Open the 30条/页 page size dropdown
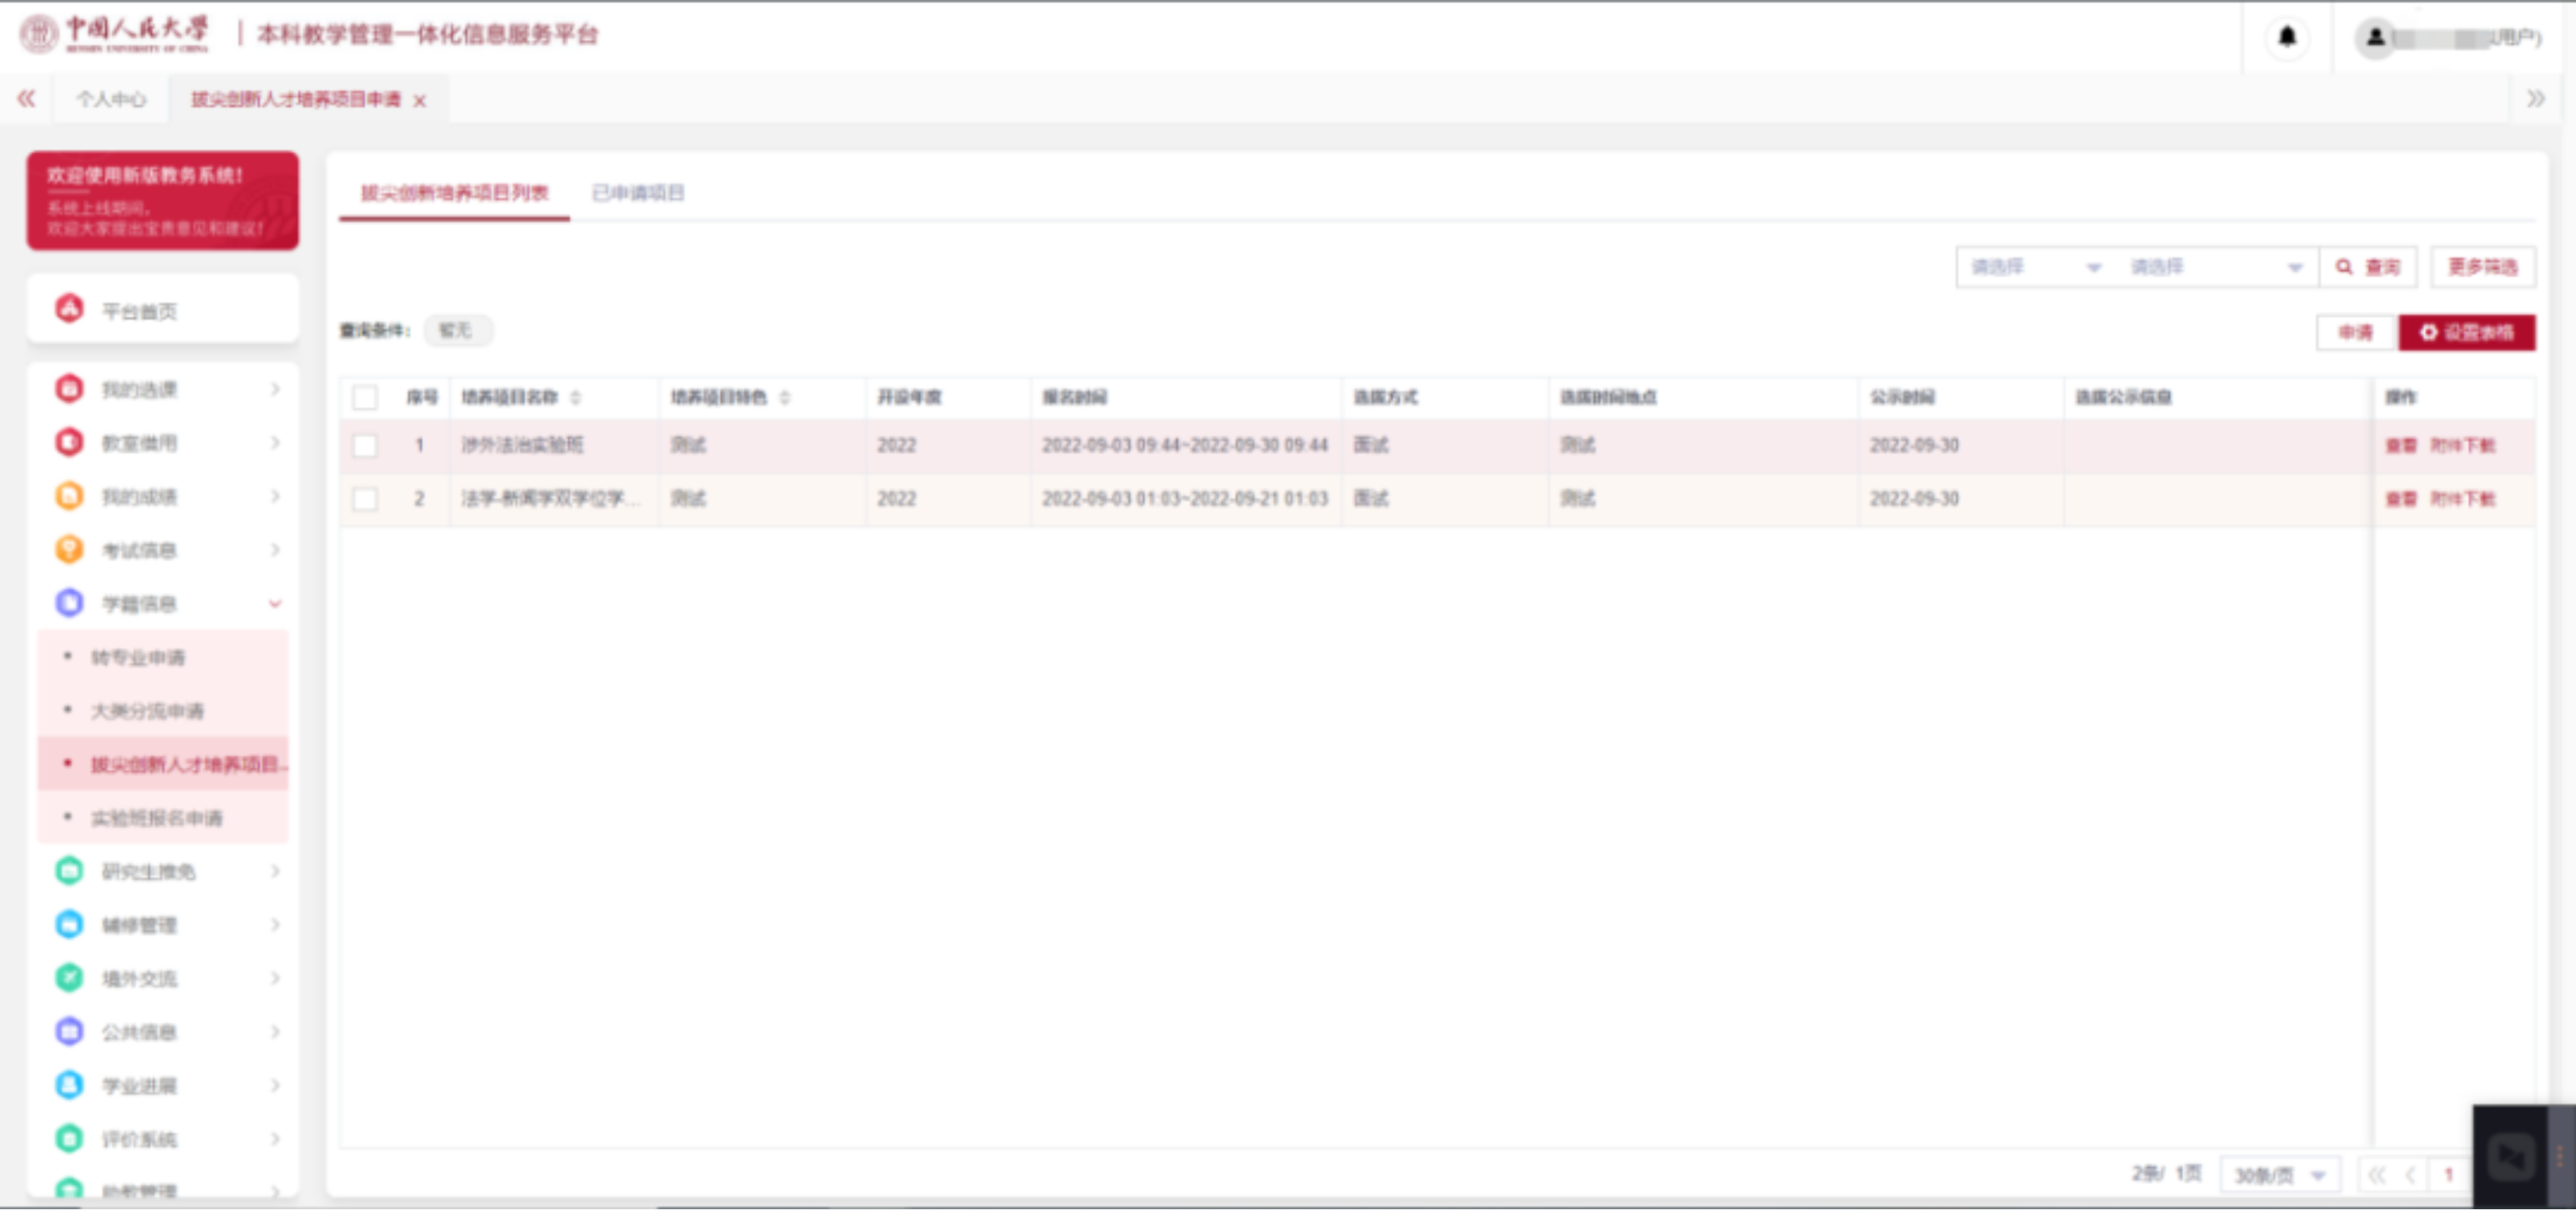 2279,1175
